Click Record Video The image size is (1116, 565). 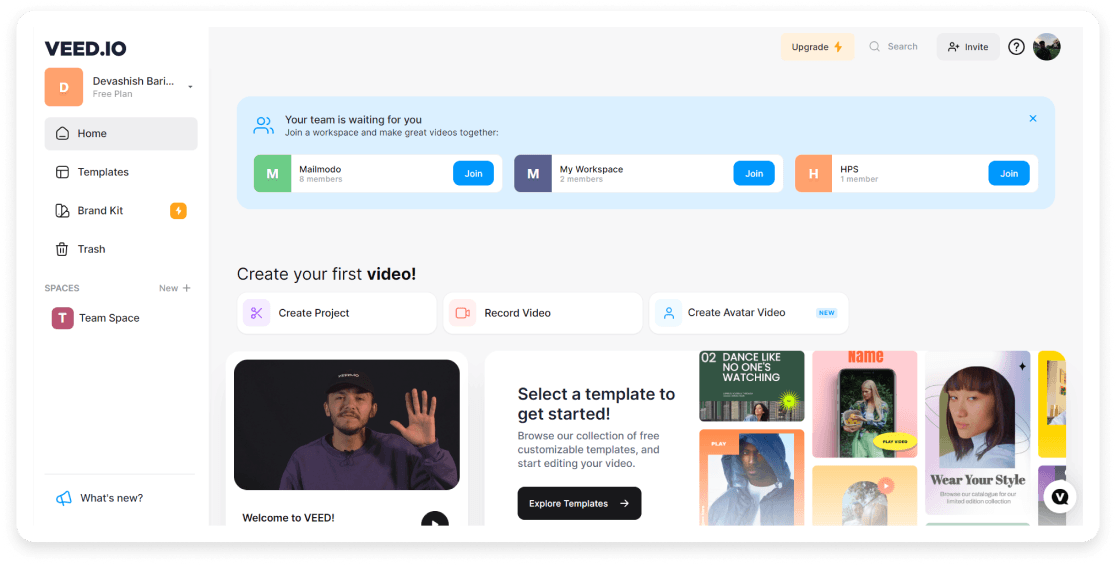[542, 313]
